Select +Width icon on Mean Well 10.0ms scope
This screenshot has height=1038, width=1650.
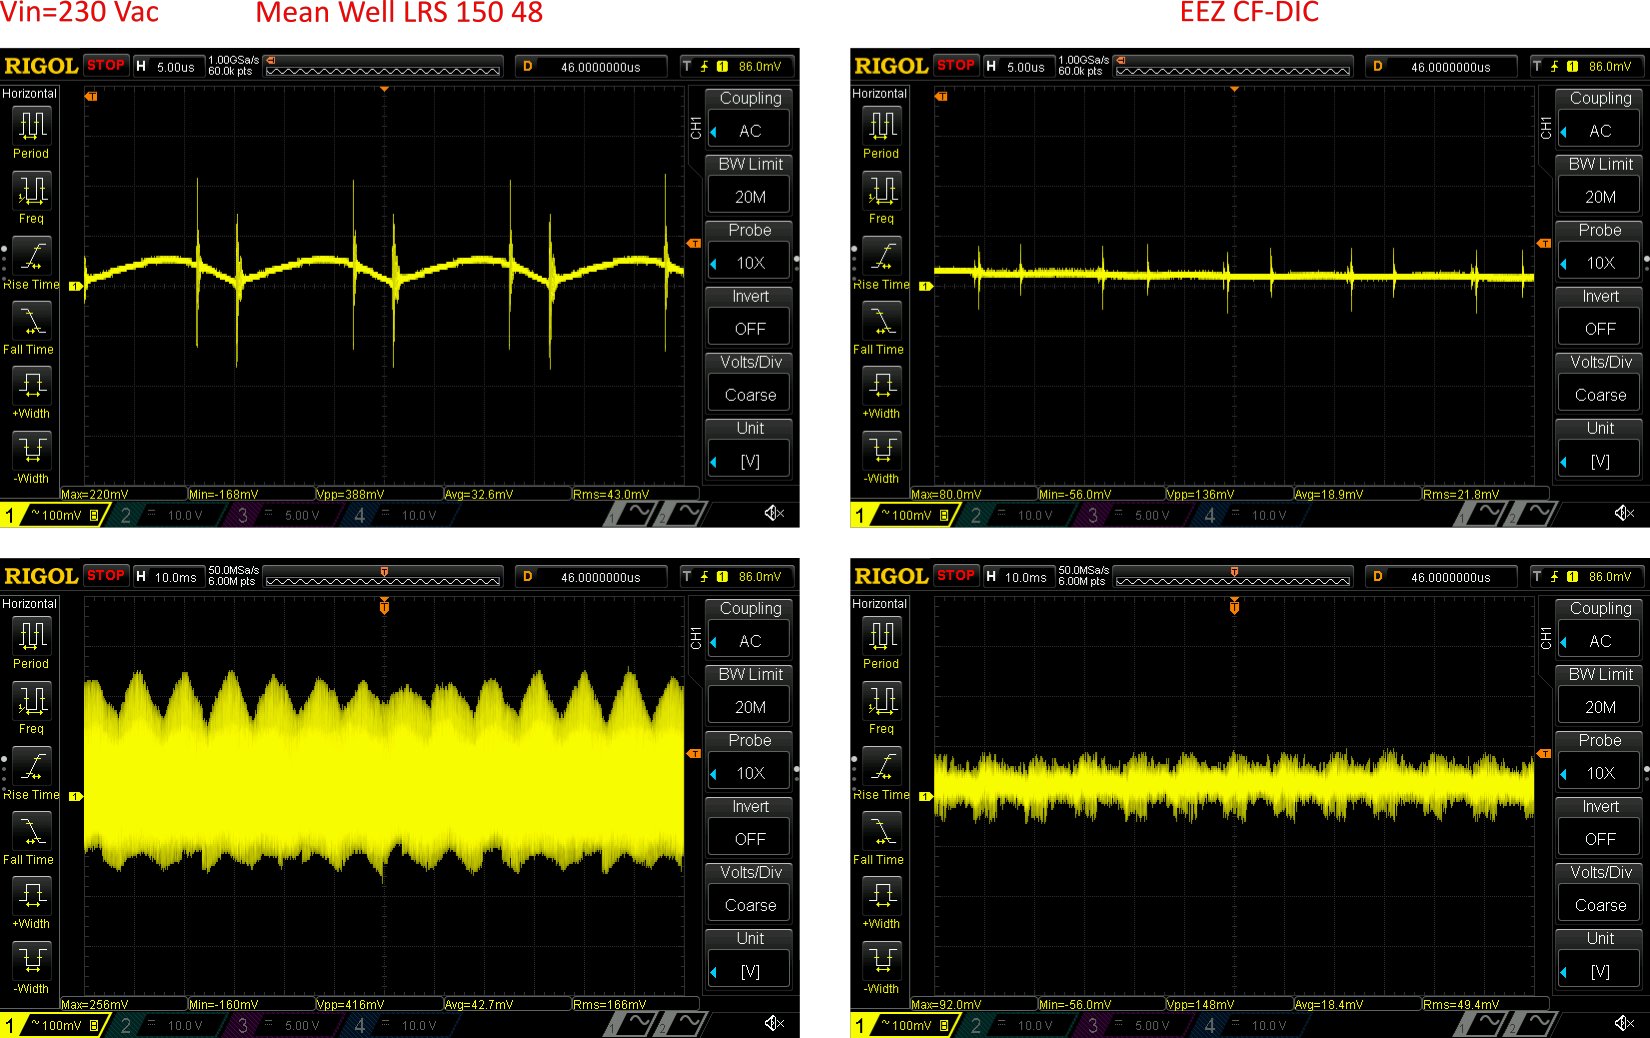tap(32, 896)
